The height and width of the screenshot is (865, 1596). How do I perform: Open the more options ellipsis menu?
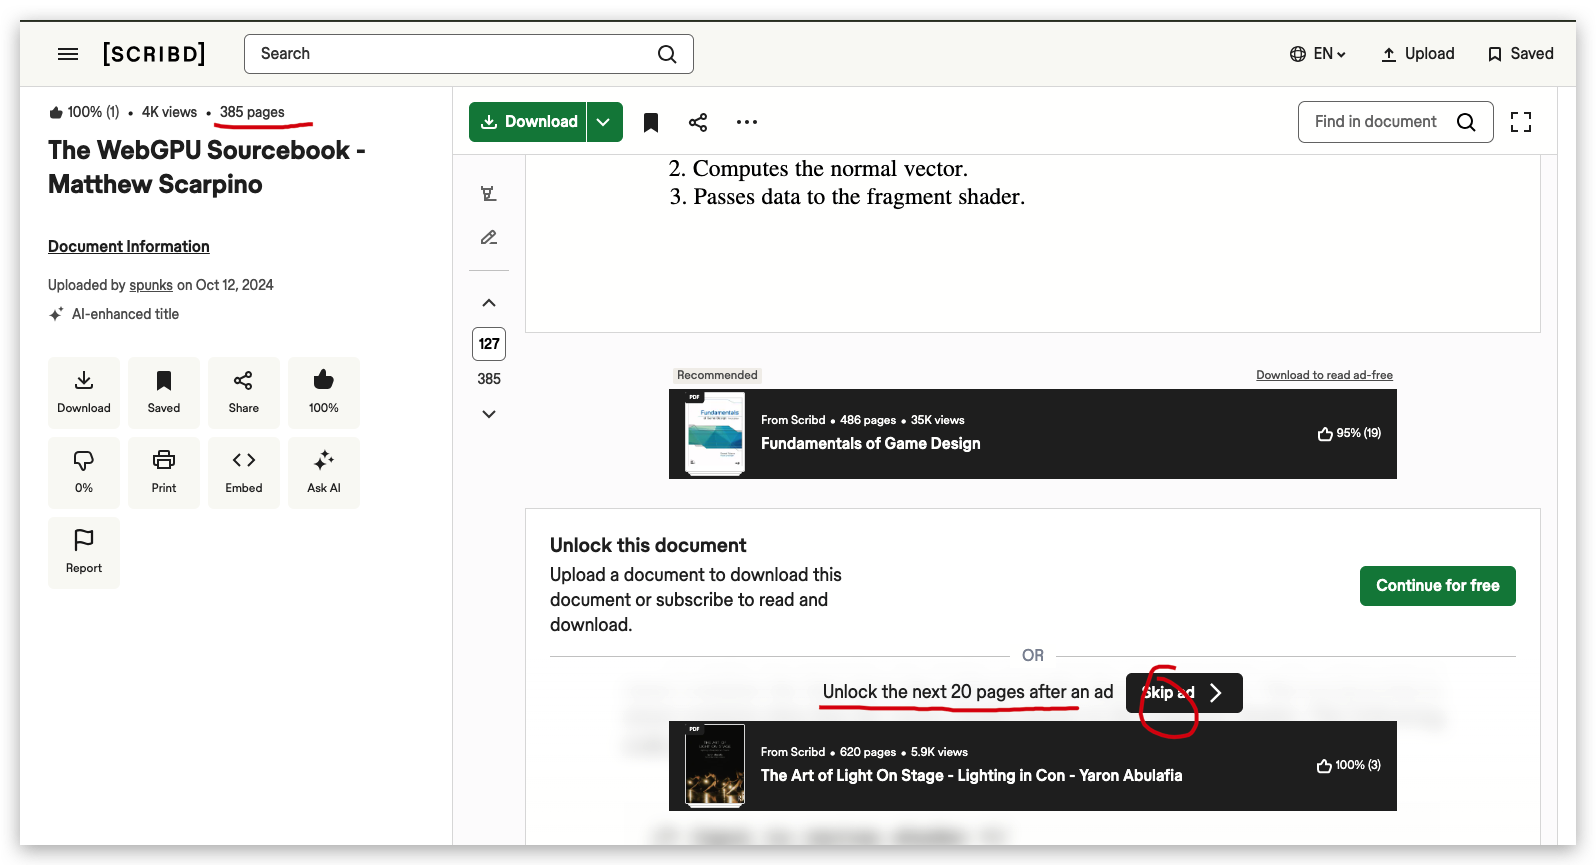coord(747,122)
